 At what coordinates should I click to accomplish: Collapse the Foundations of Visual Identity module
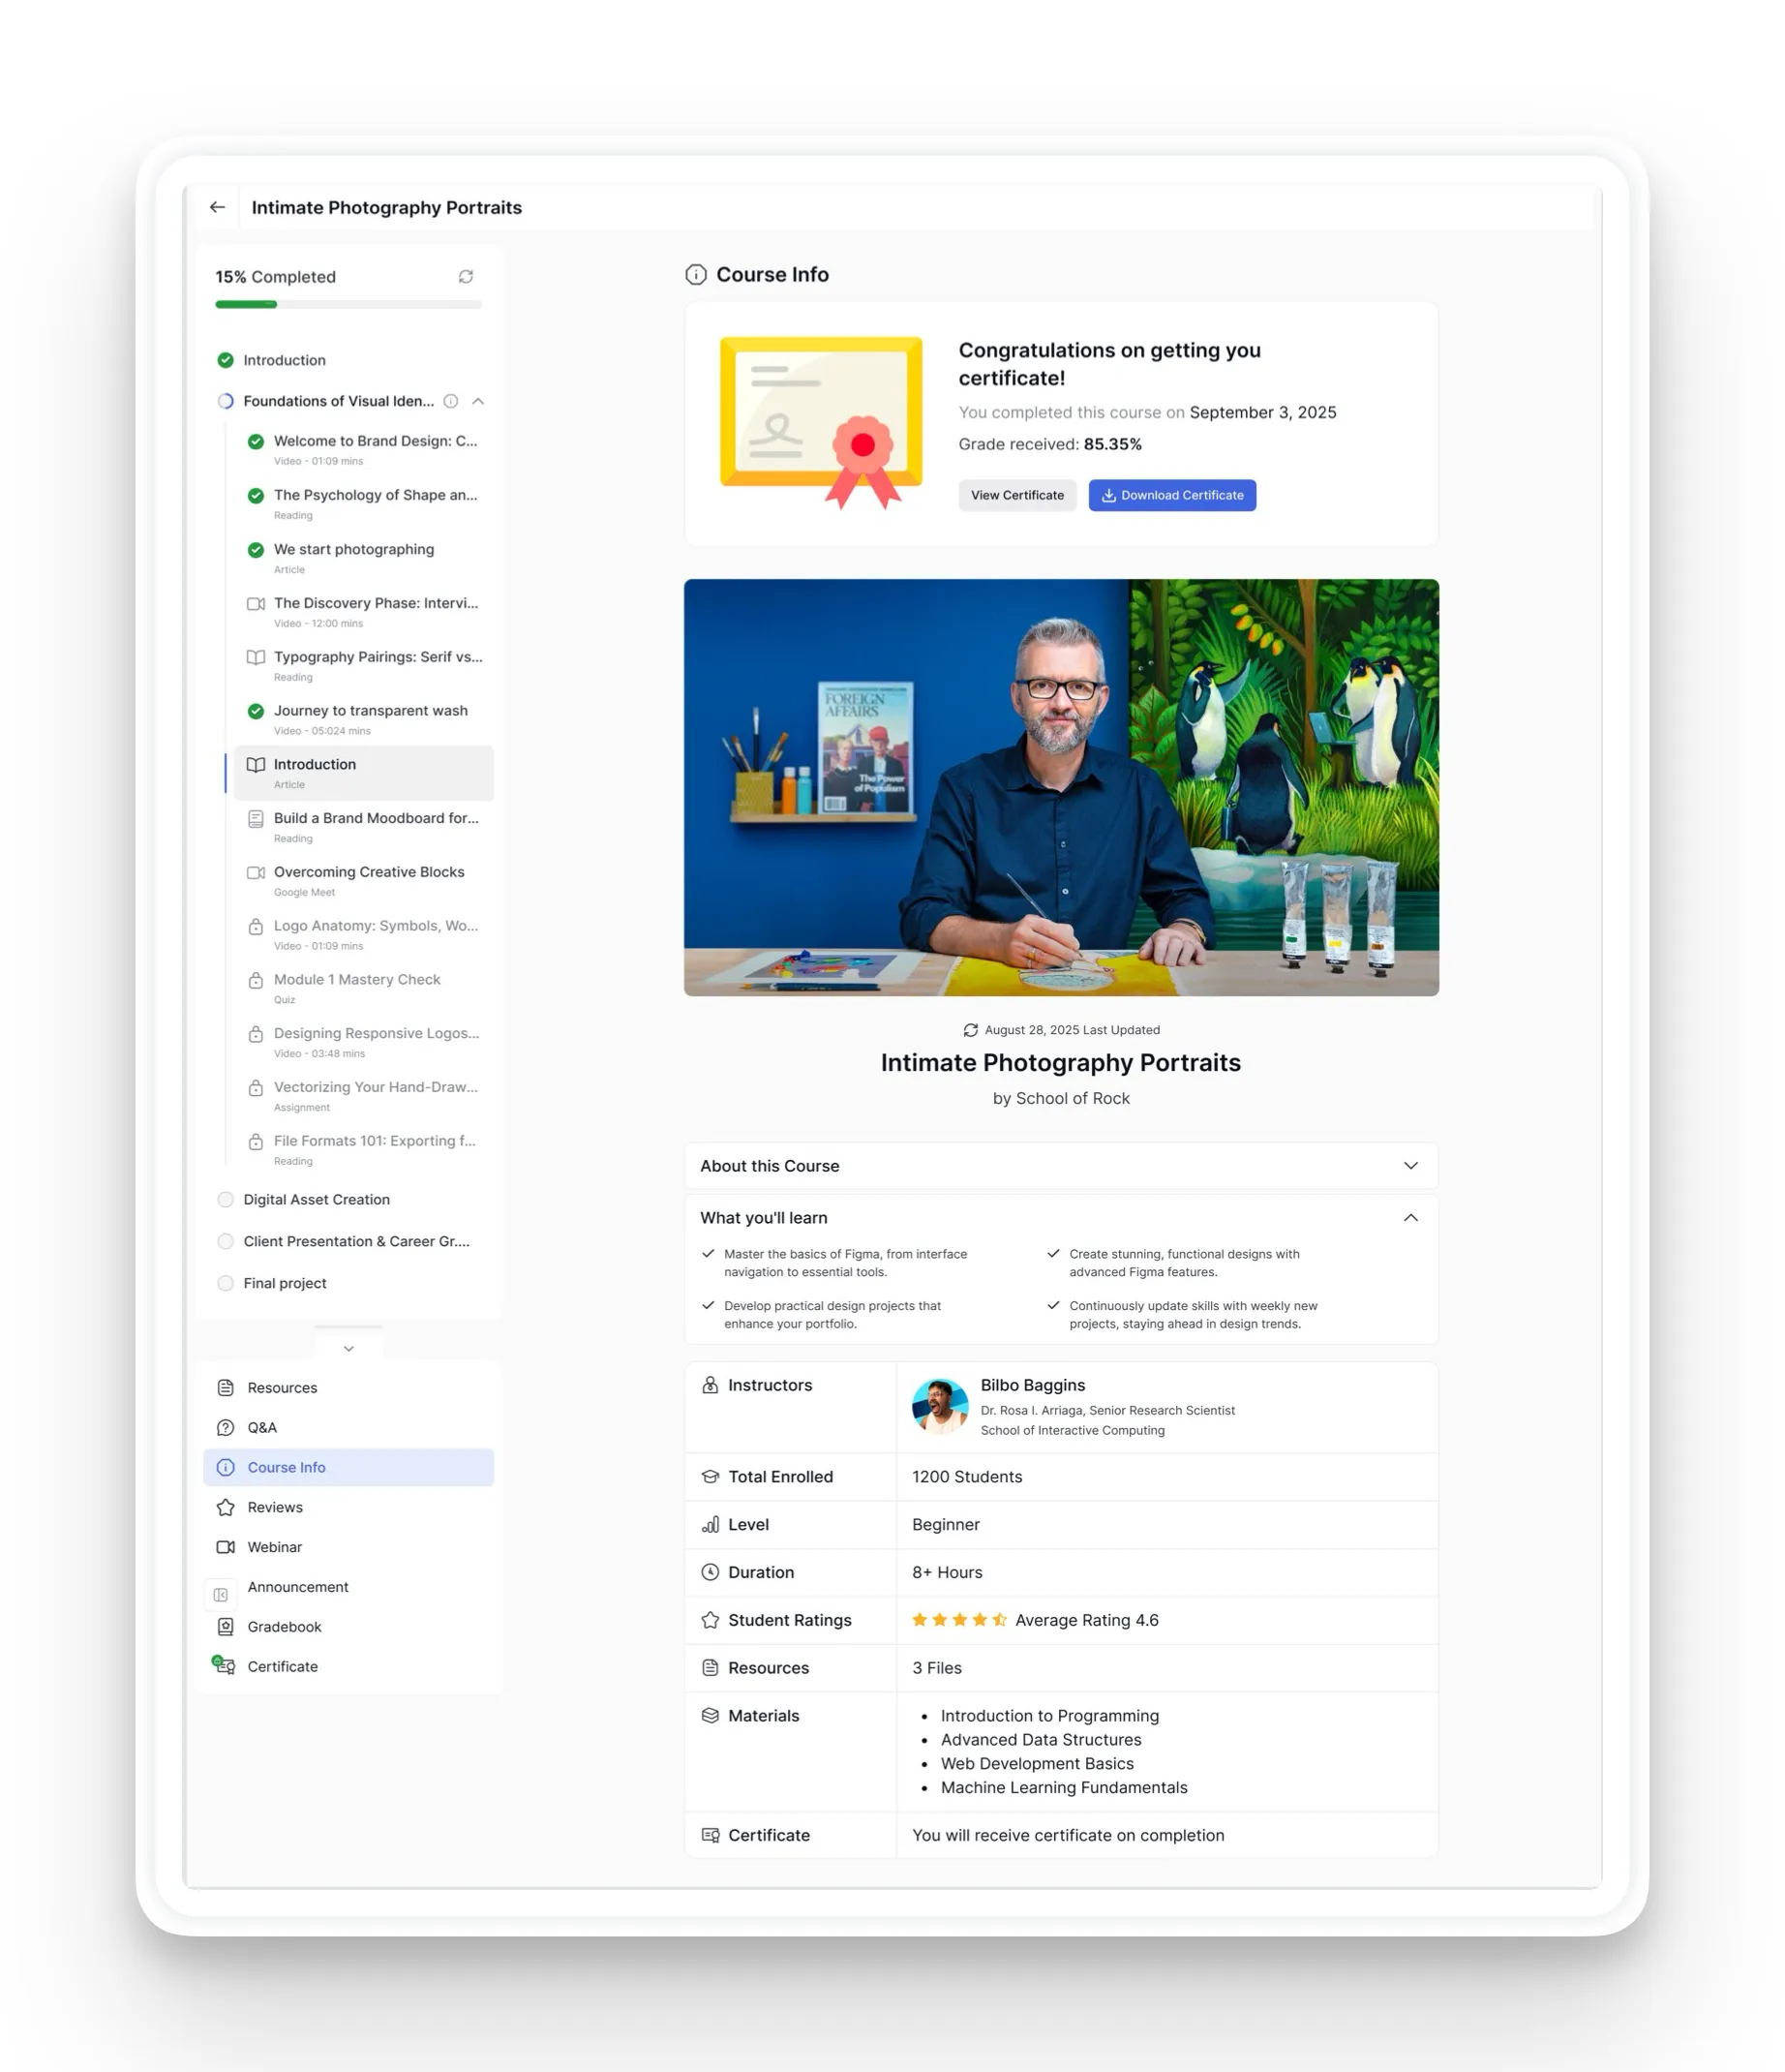pyautogui.click(x=478, y=401)
